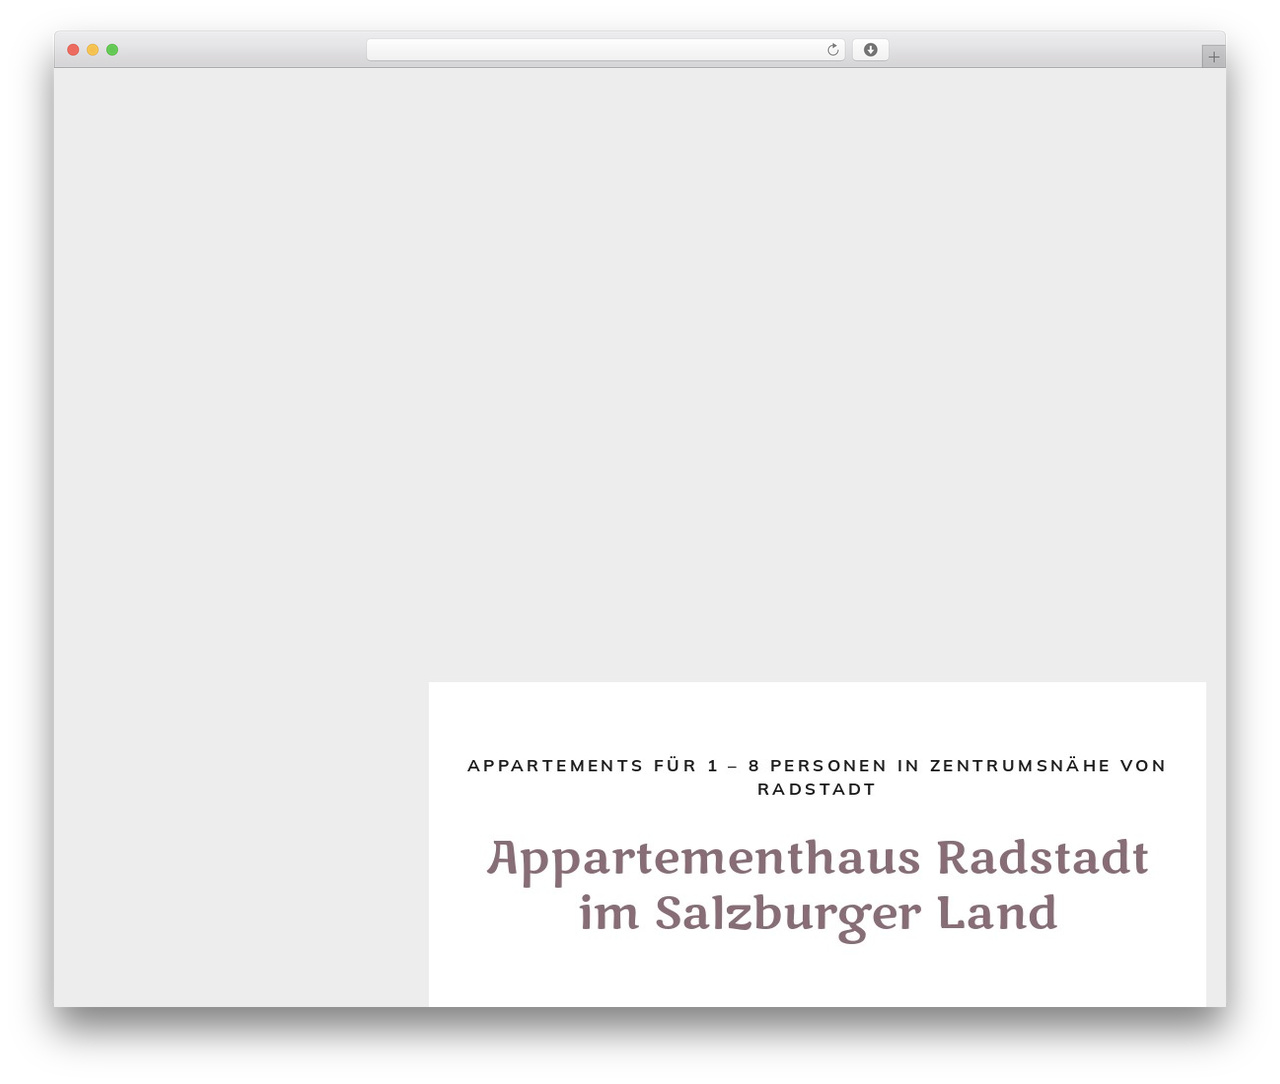Focus the browser address bar
Screen dimensions: 1280x1084
605,50
